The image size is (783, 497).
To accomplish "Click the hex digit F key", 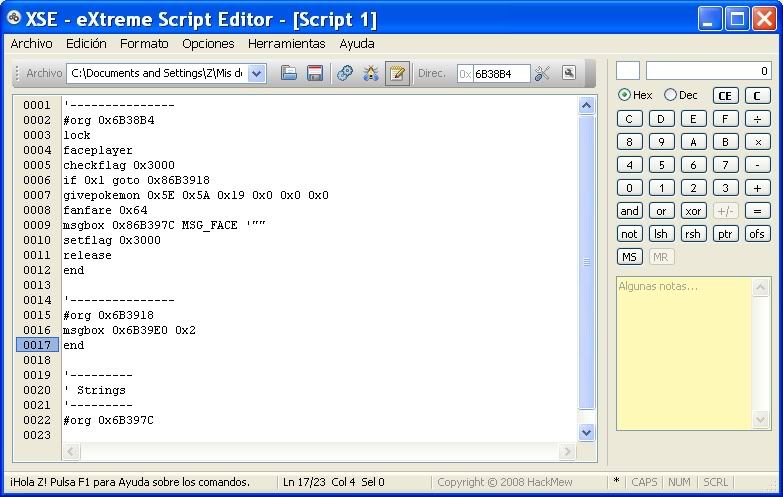I will (725, 119).
